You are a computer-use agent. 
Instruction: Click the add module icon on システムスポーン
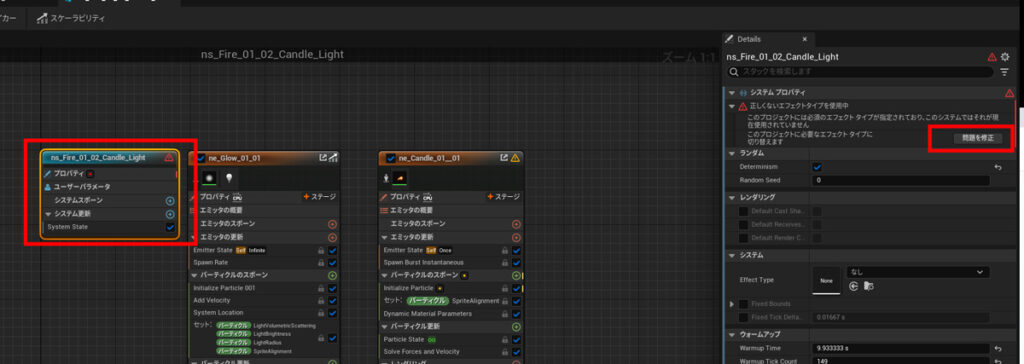coord(170,201)
